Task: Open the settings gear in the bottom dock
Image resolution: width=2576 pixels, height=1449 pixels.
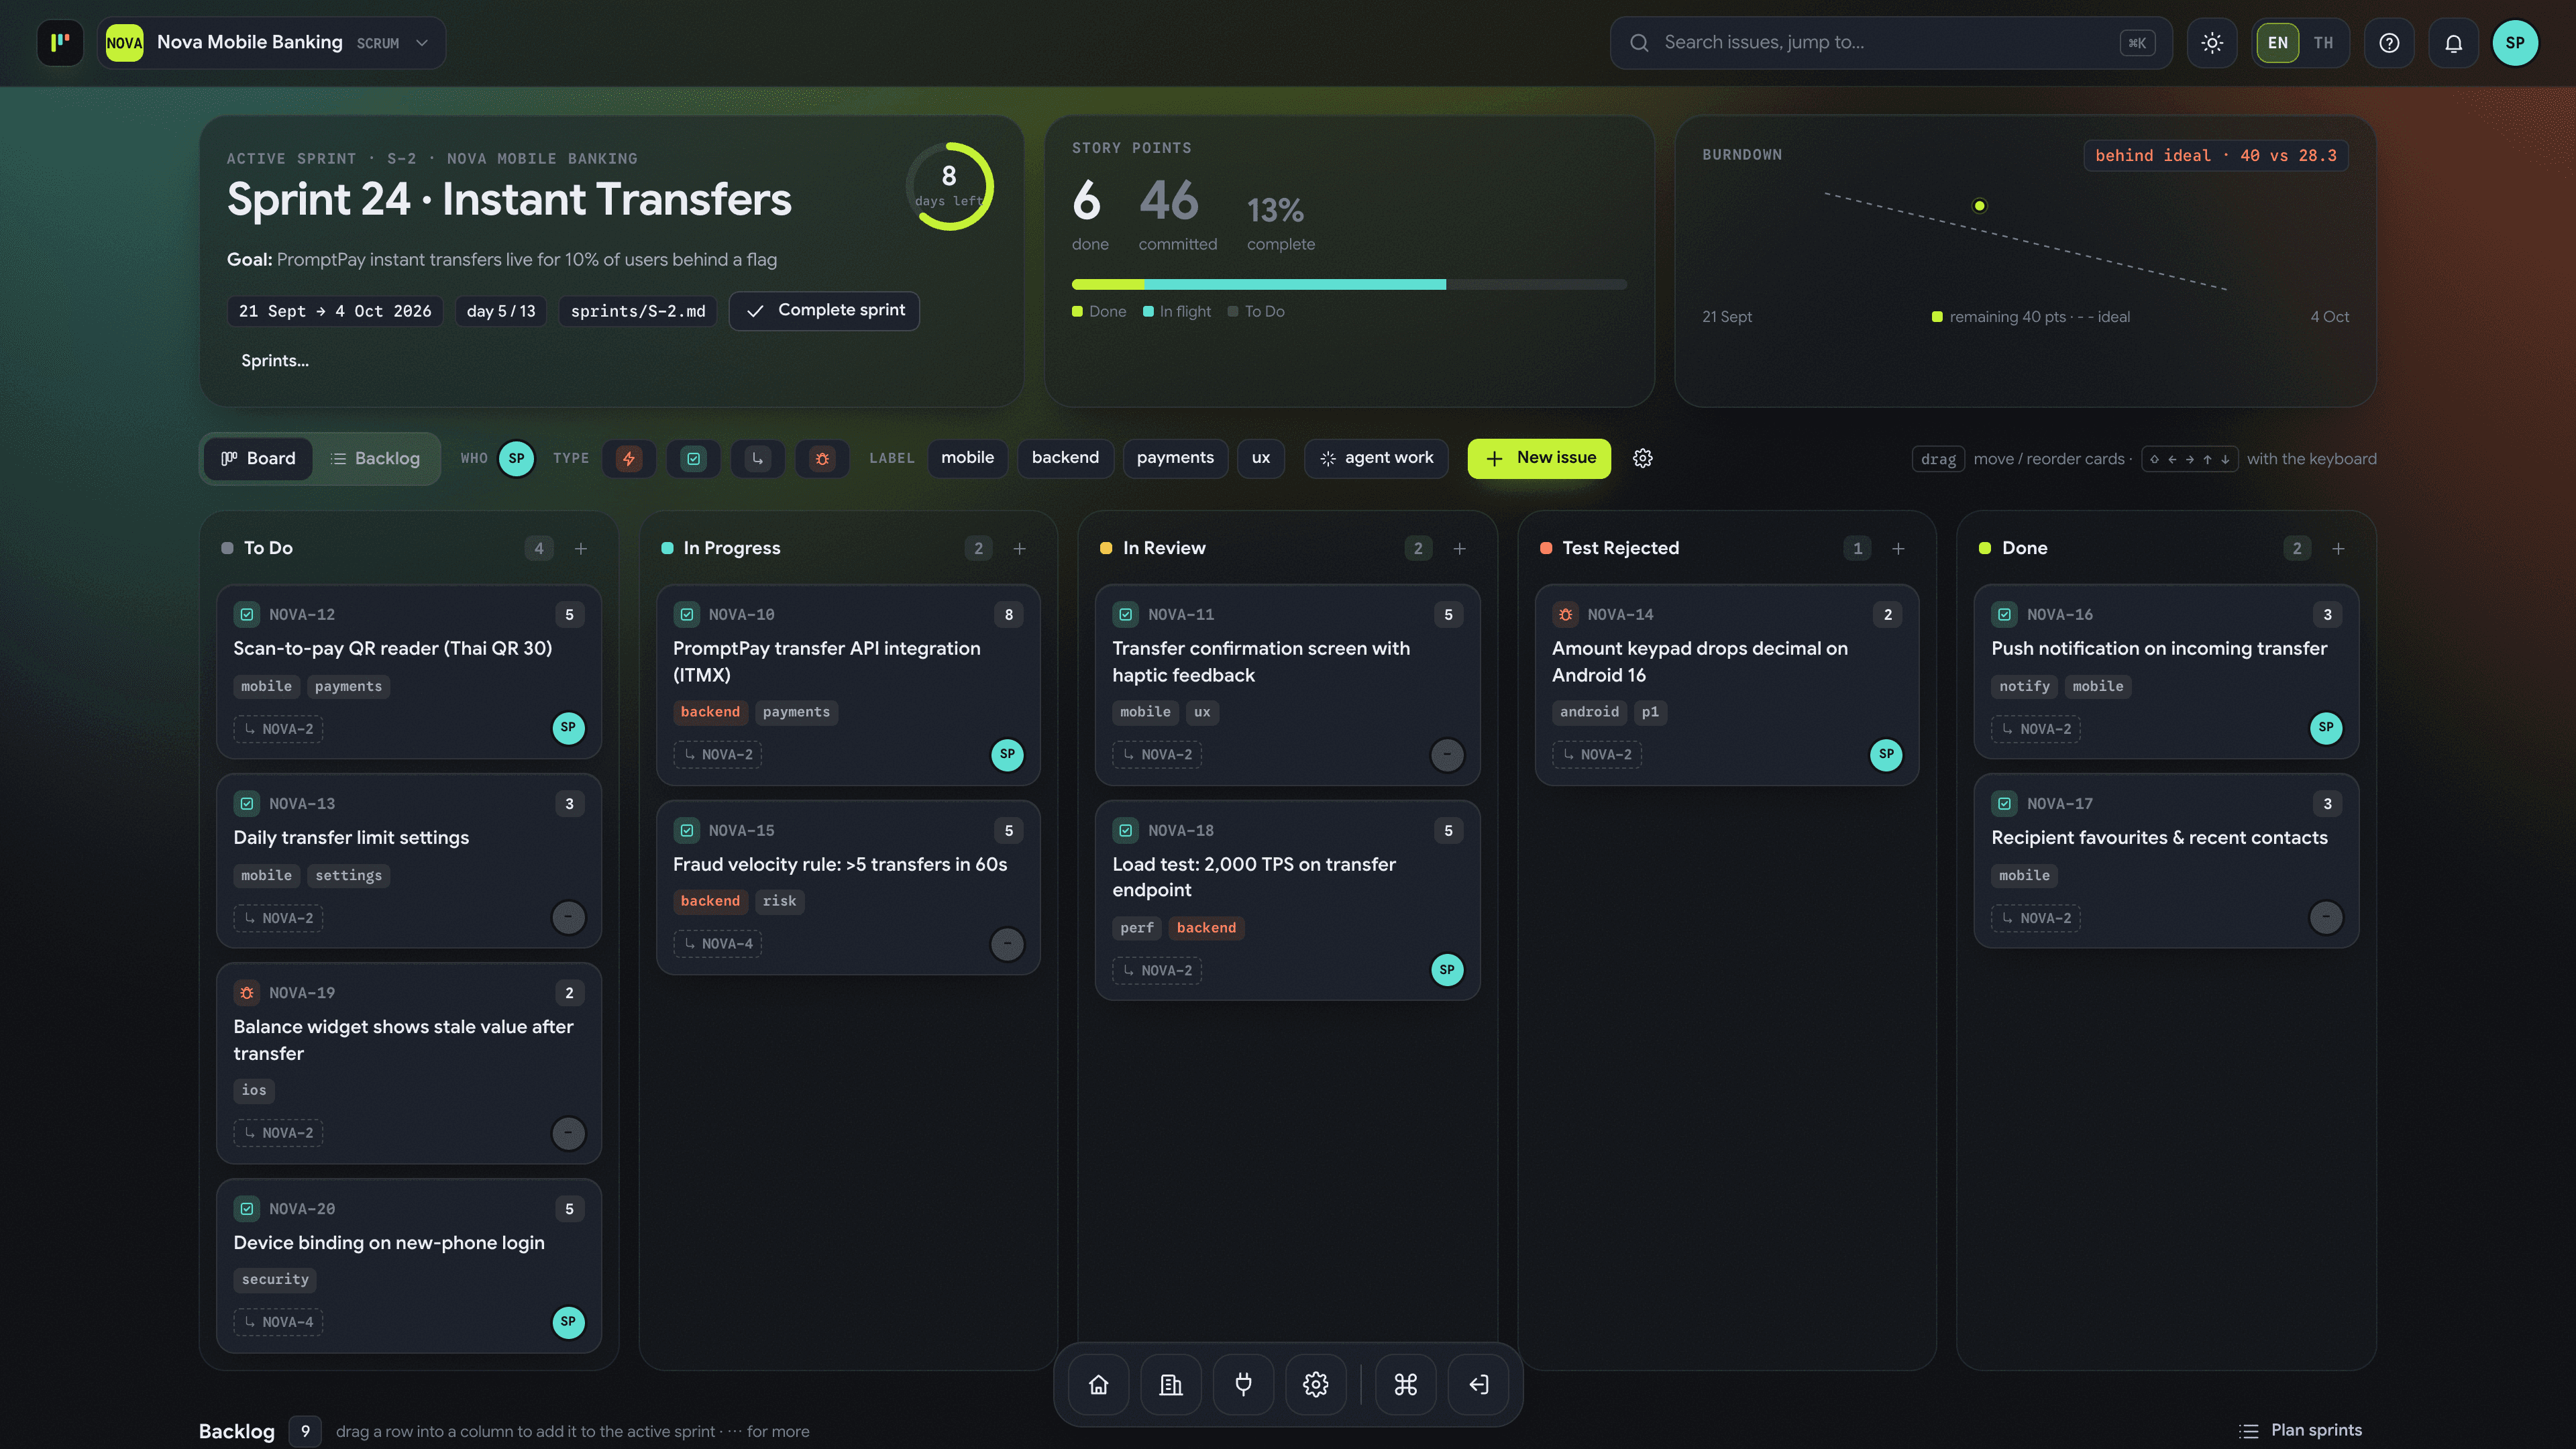Action: coord(1315,1384)
